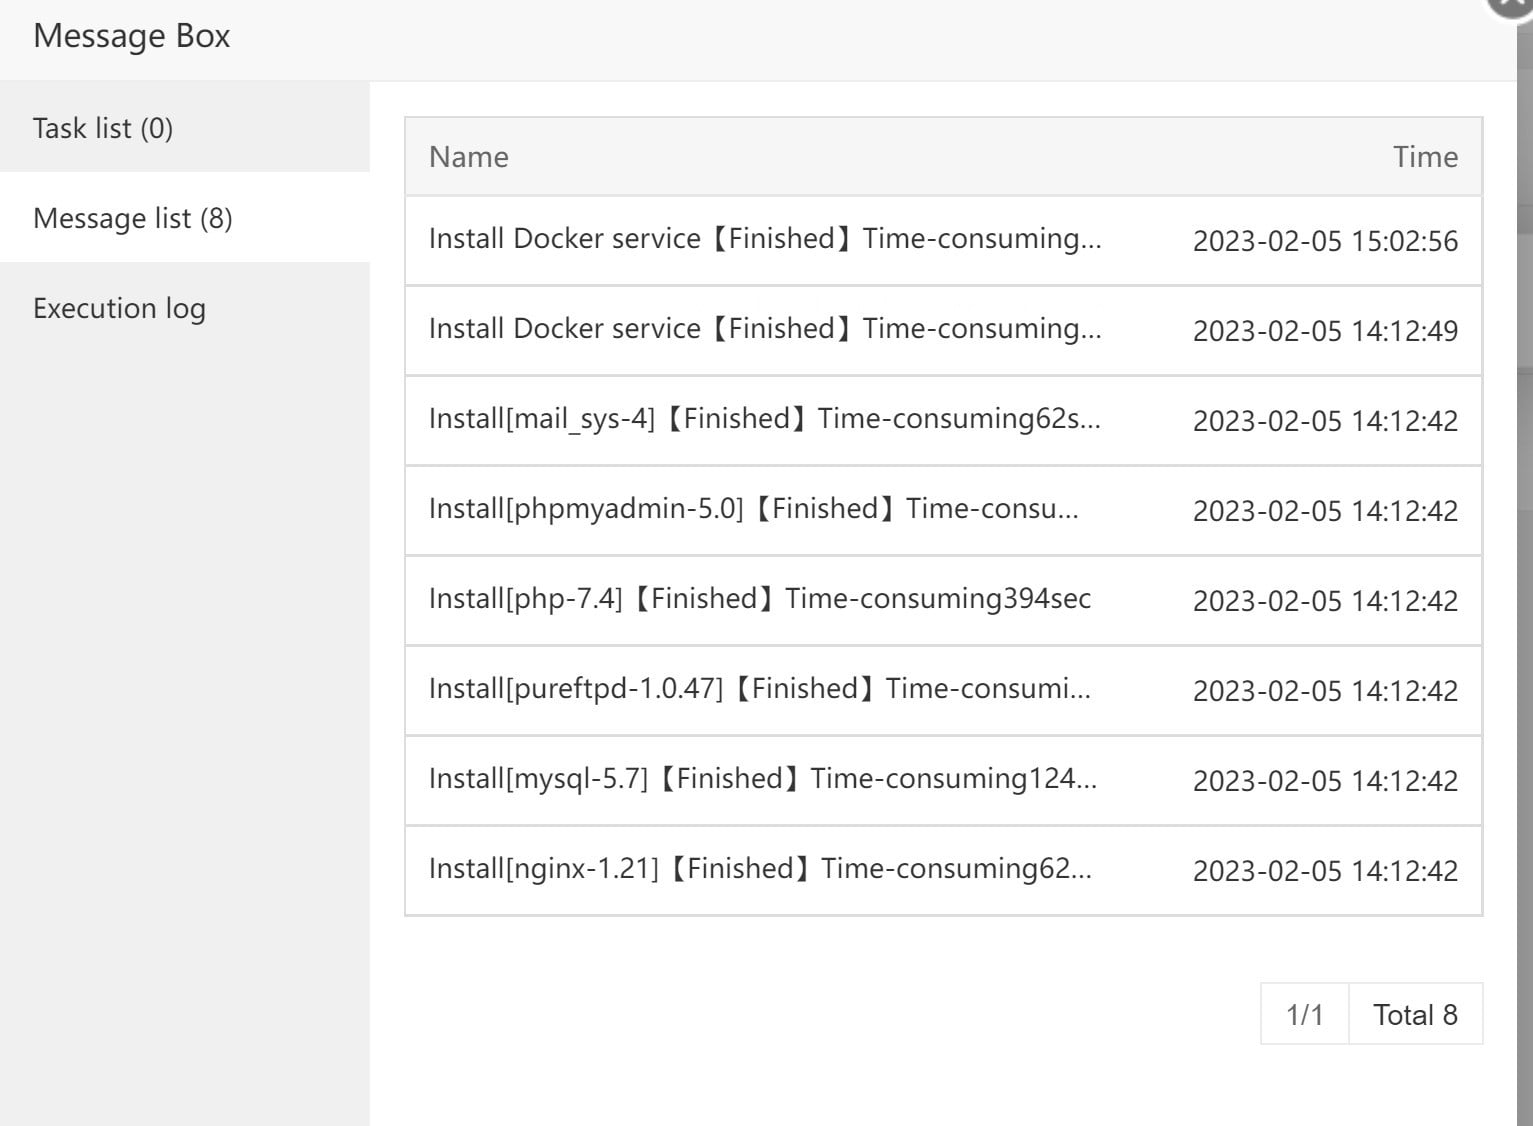Open the second Install Docker service message
This screenshot has width=1533, height=1126.
pyautogui.click(x=765, y=329)
